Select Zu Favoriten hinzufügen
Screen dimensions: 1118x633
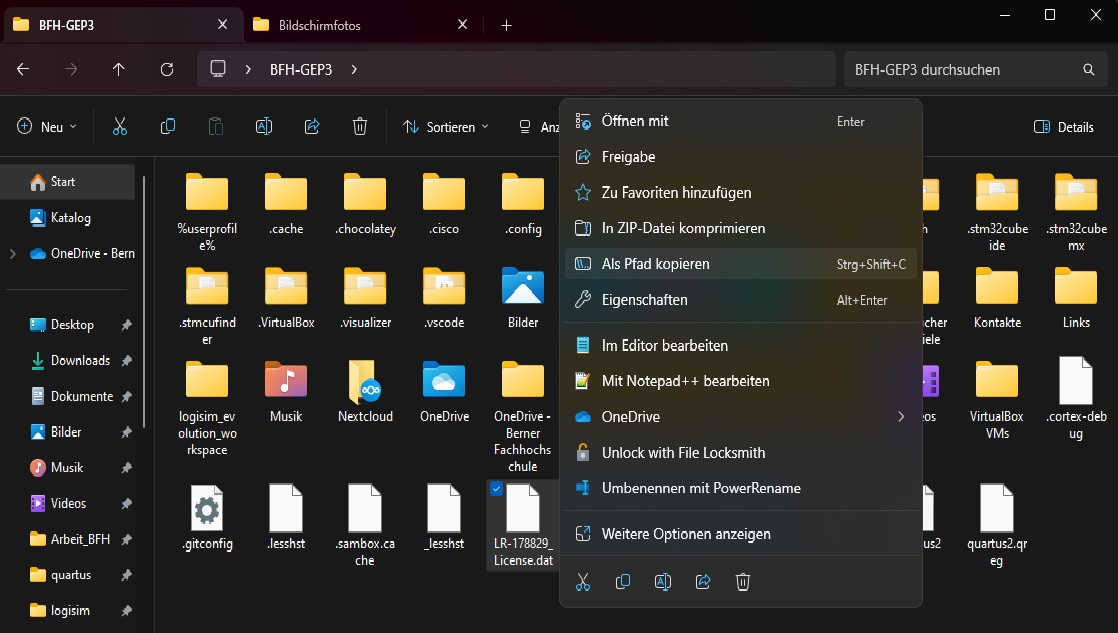[740, 192]
